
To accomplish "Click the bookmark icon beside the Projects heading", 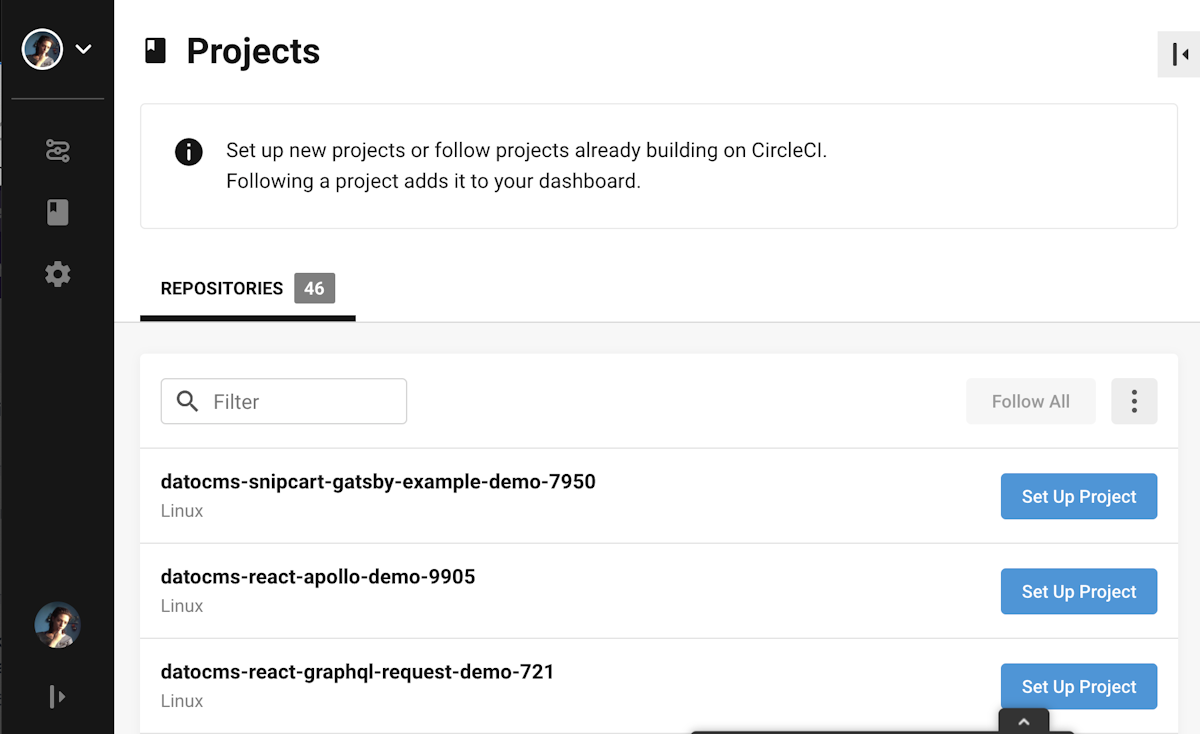I will pyautogui.click(x=155, y=49).
